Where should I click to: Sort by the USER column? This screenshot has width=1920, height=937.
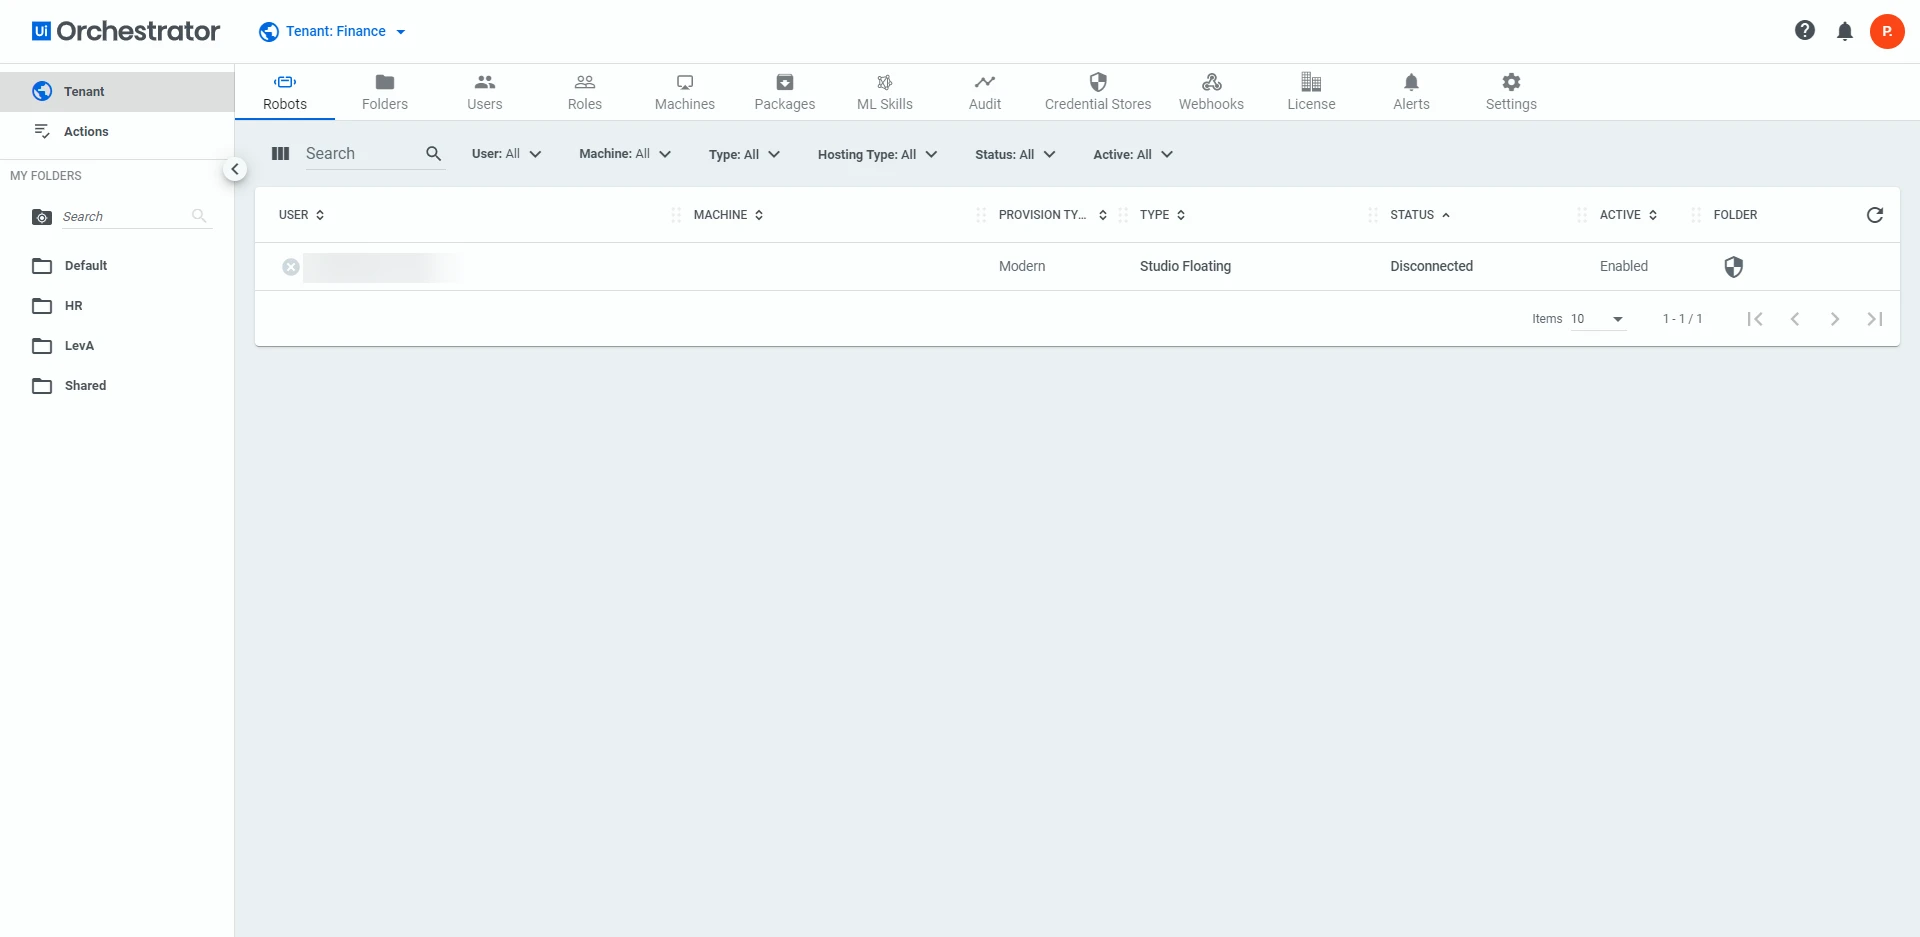coord(301,215)
